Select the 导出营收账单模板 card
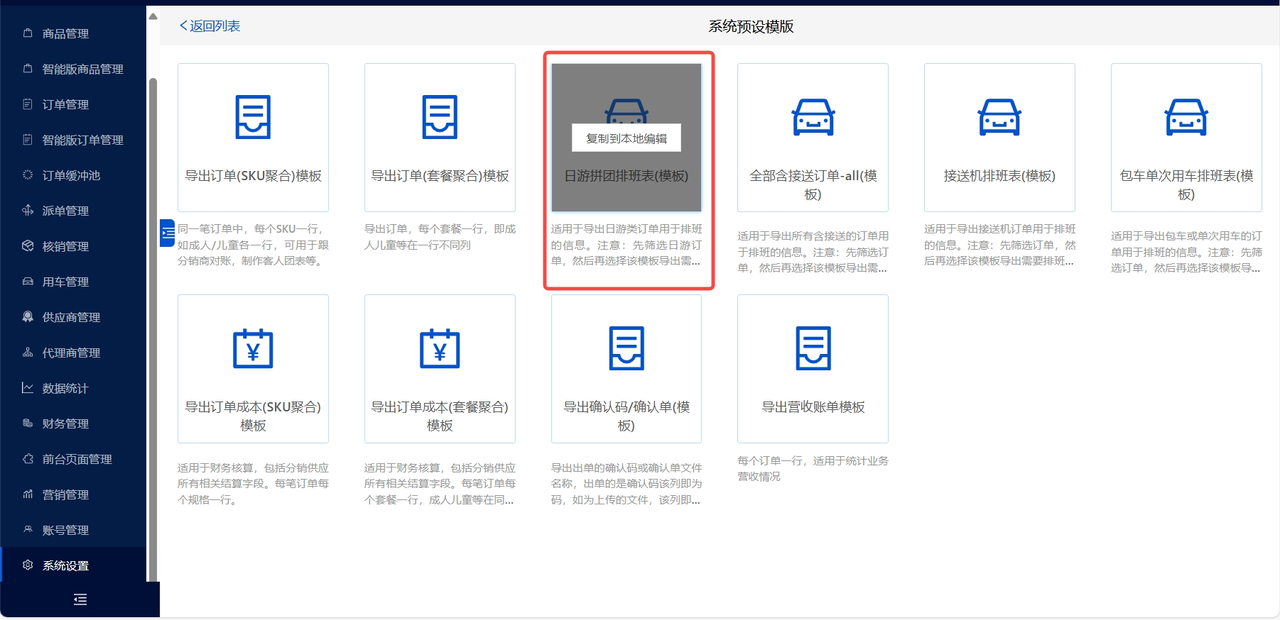1280x620 pixels. 813,370
